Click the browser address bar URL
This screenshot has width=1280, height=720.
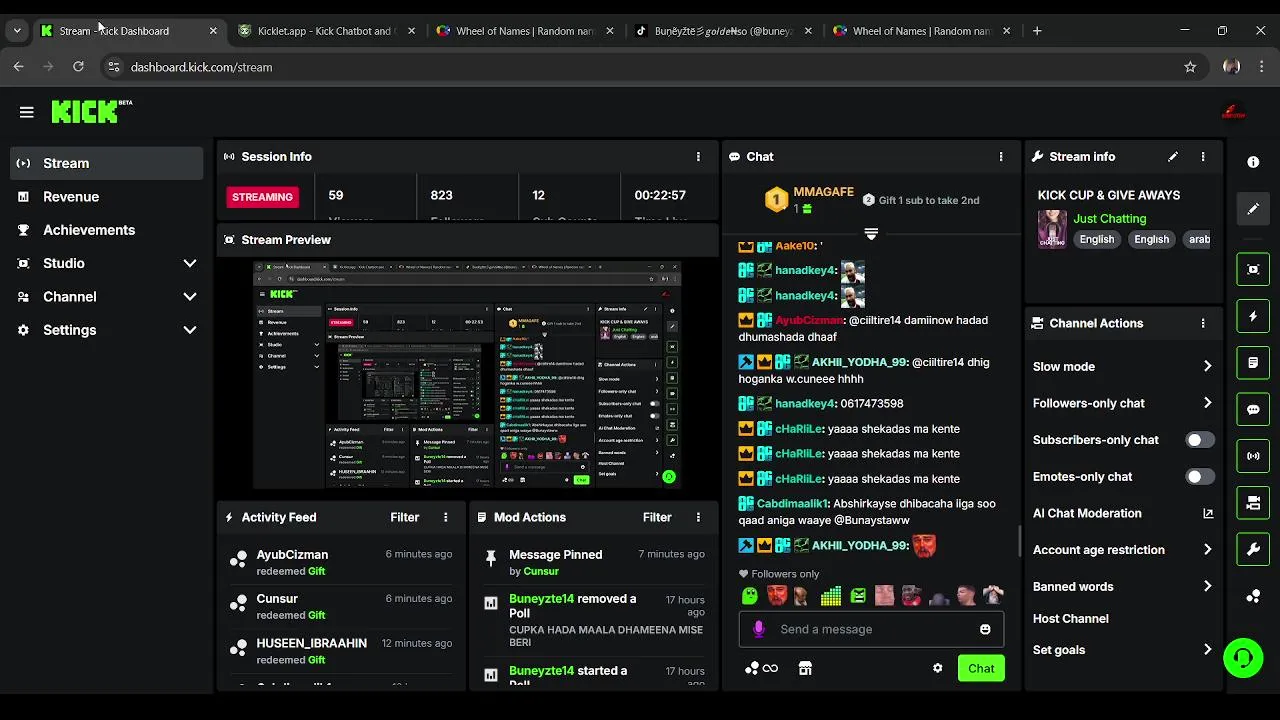[x=201, y=67]
